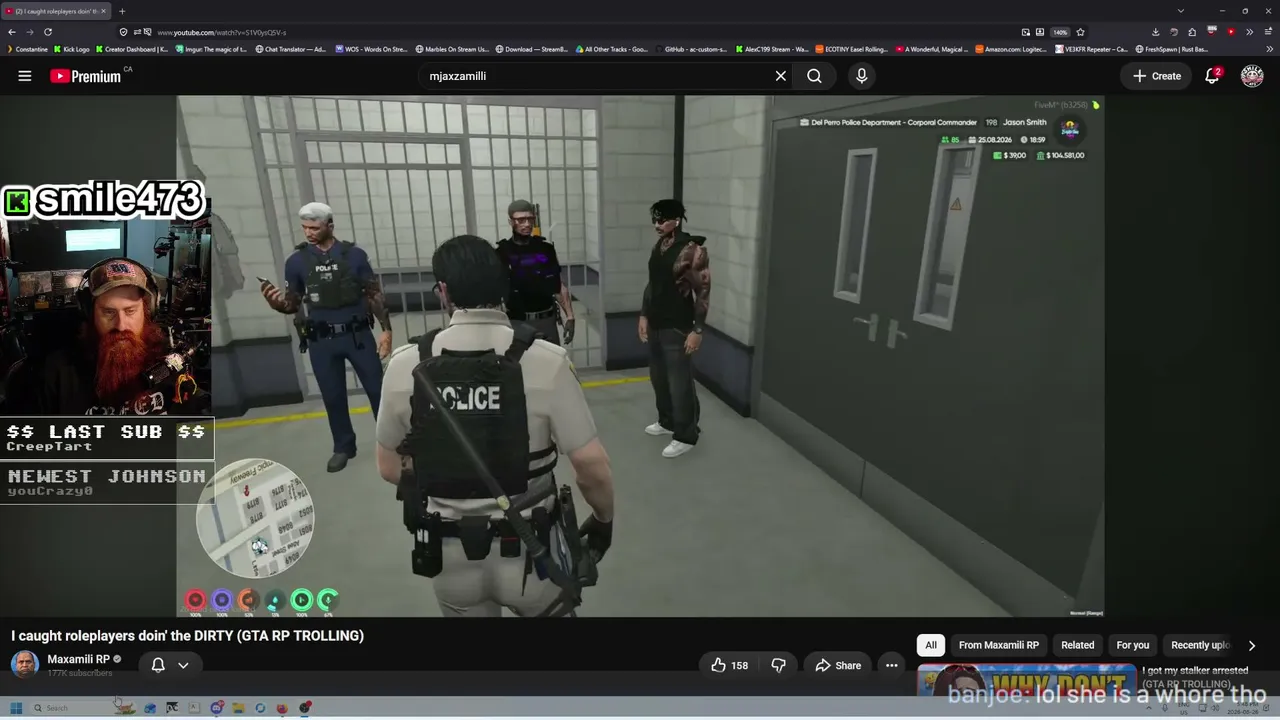1280x720 pixels.
Task: Open tracking protection shield icon
Action: (123, 32)
